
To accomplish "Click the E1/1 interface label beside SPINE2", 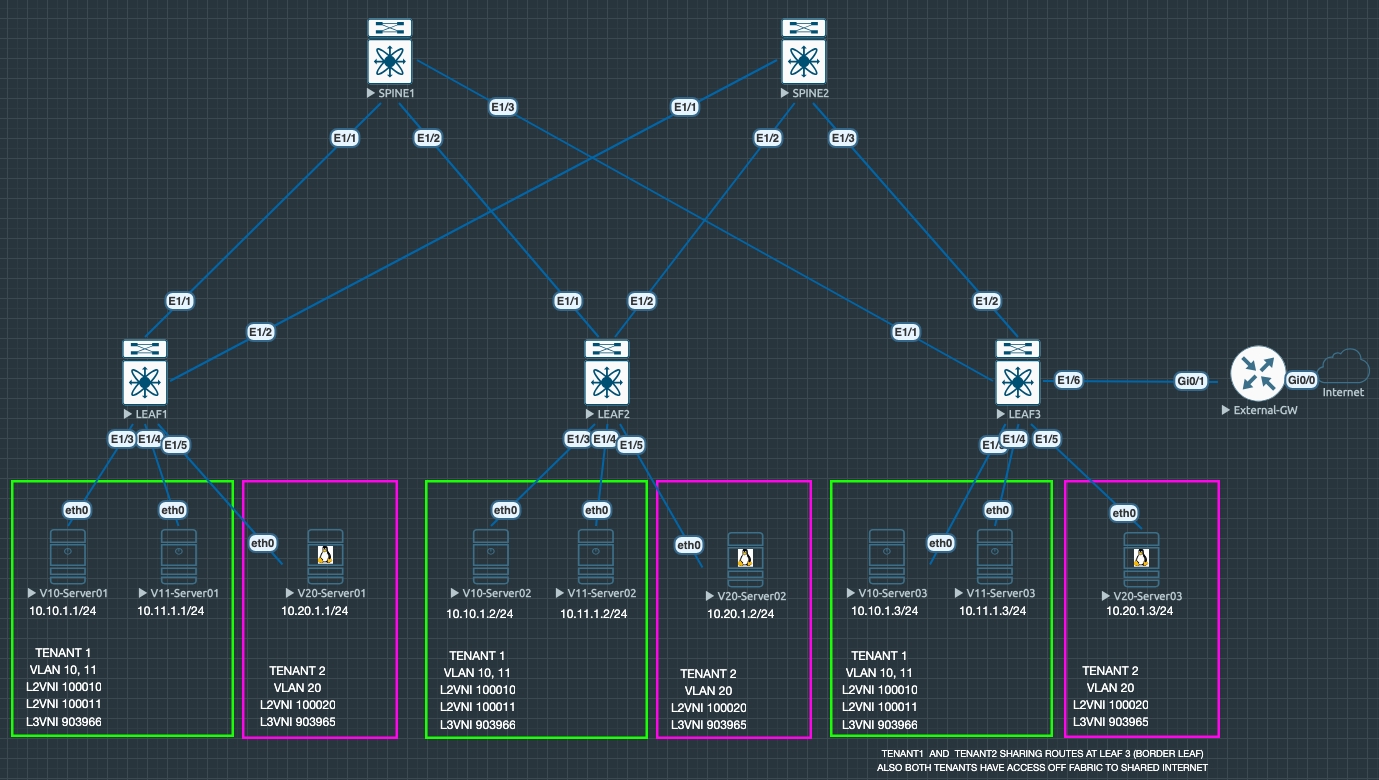I will pos(685,106).
